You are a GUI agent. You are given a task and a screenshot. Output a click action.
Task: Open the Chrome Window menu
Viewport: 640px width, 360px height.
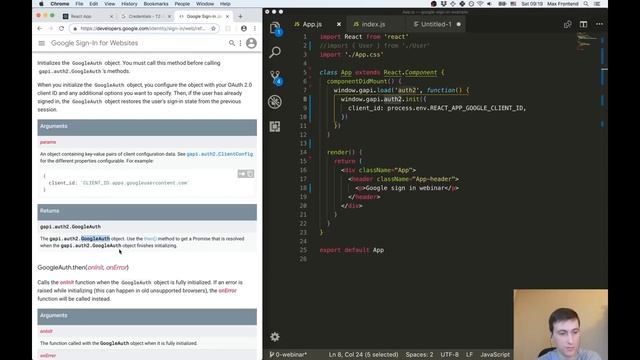[205, 4]
